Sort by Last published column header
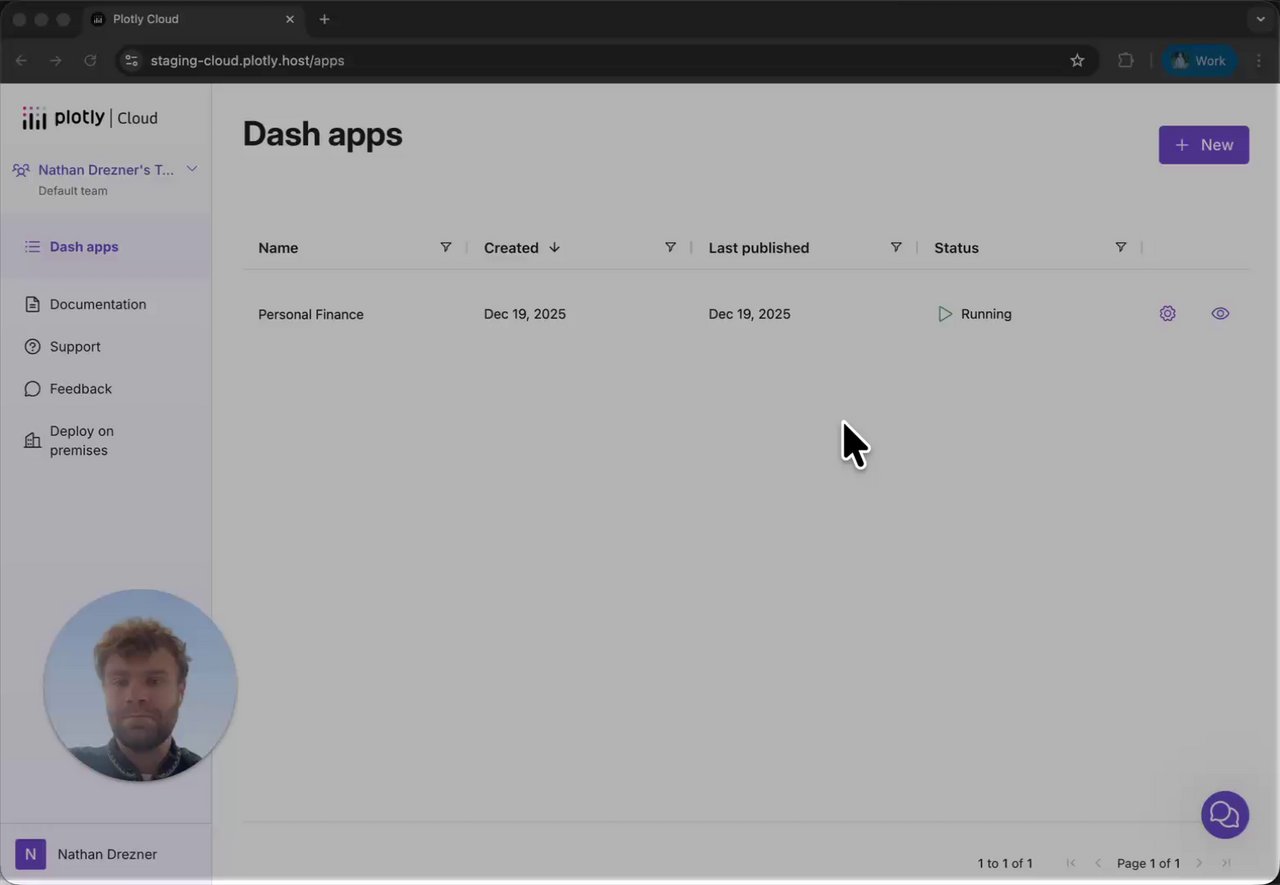This screenshot has height=885, width=1280. (759, 248)
